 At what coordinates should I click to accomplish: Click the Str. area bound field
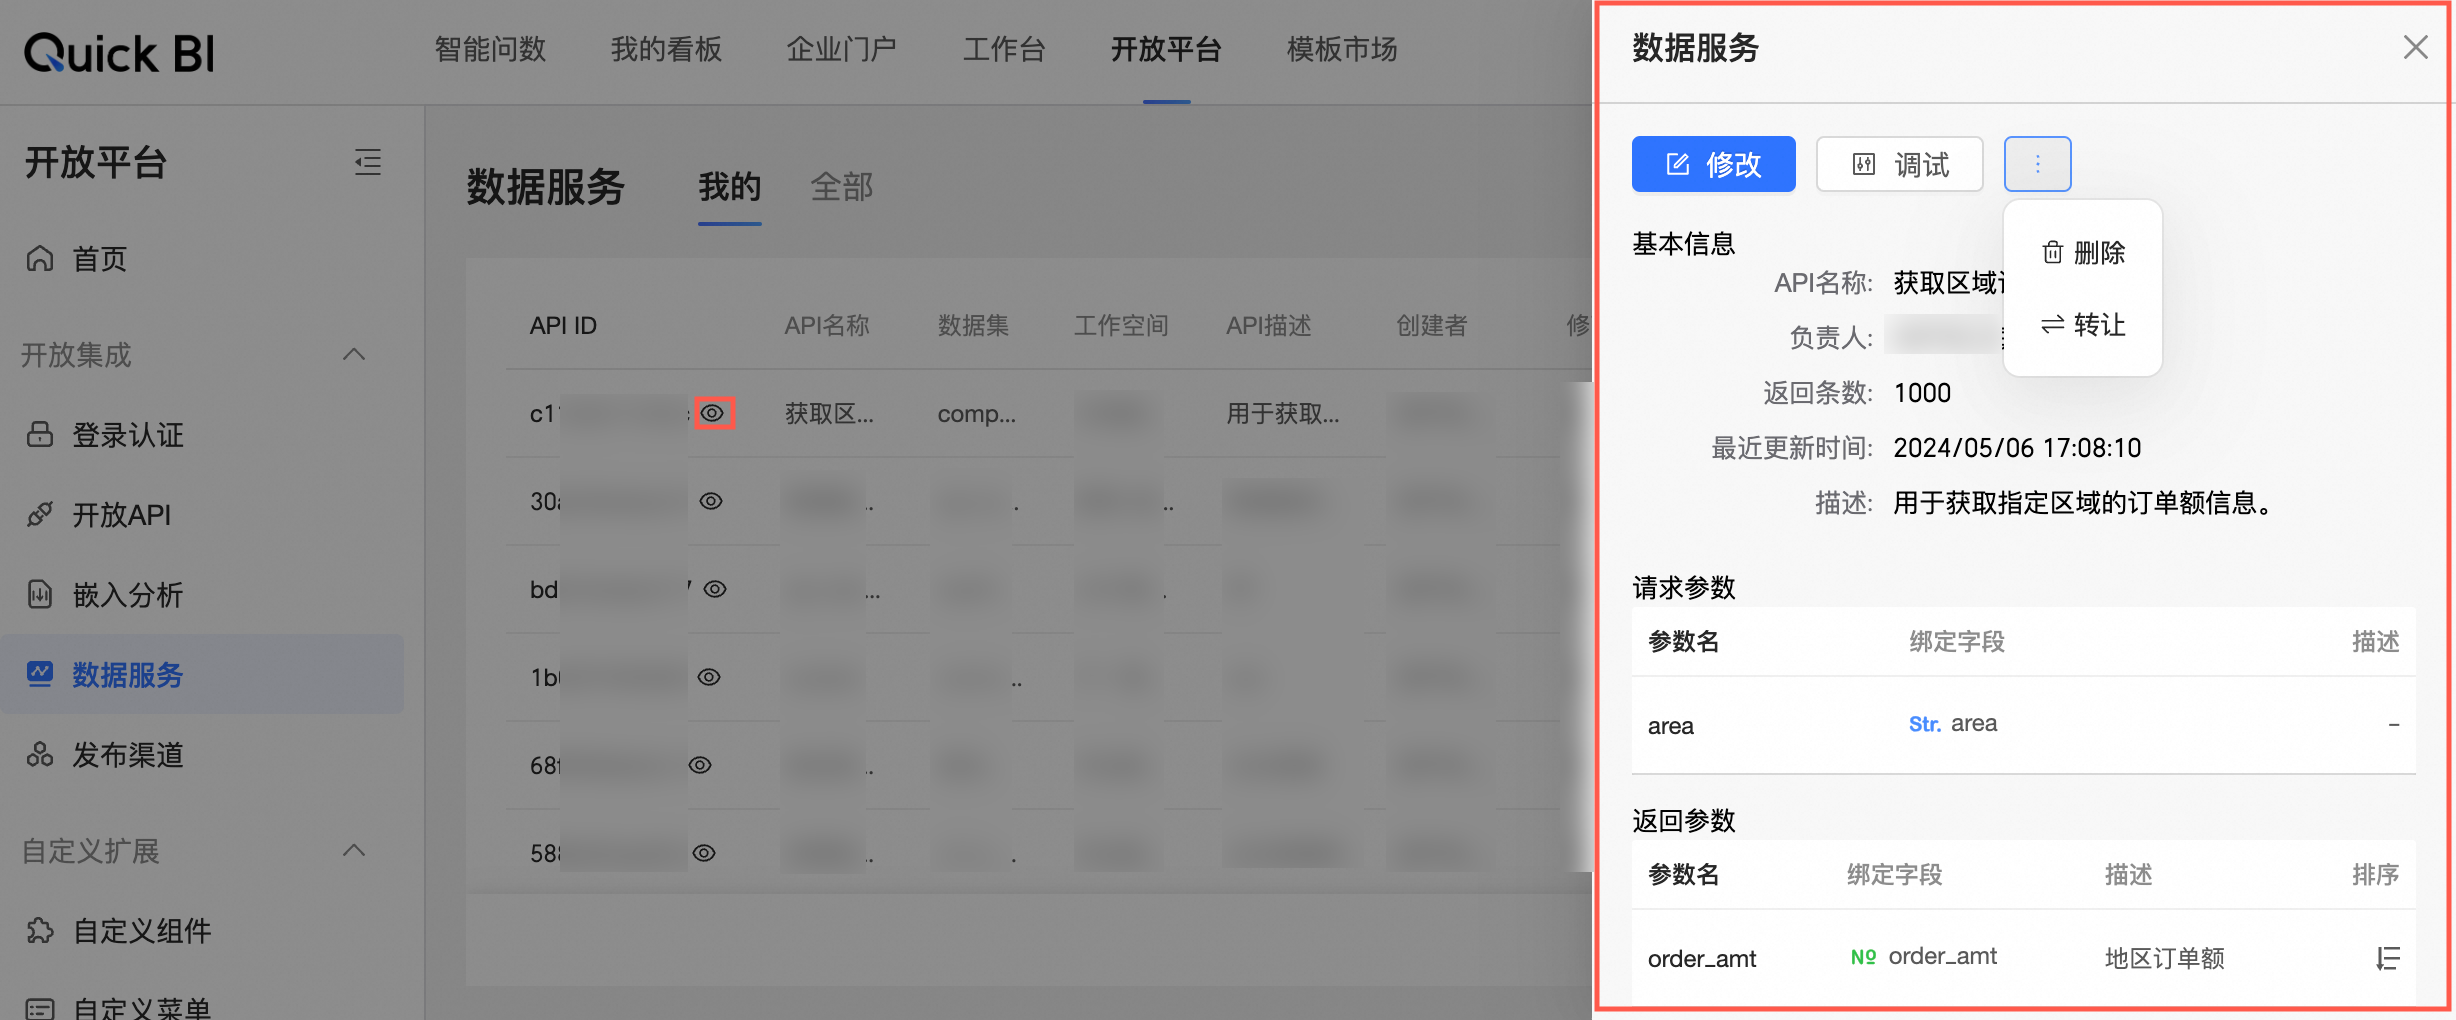[x=1952, y=723]
